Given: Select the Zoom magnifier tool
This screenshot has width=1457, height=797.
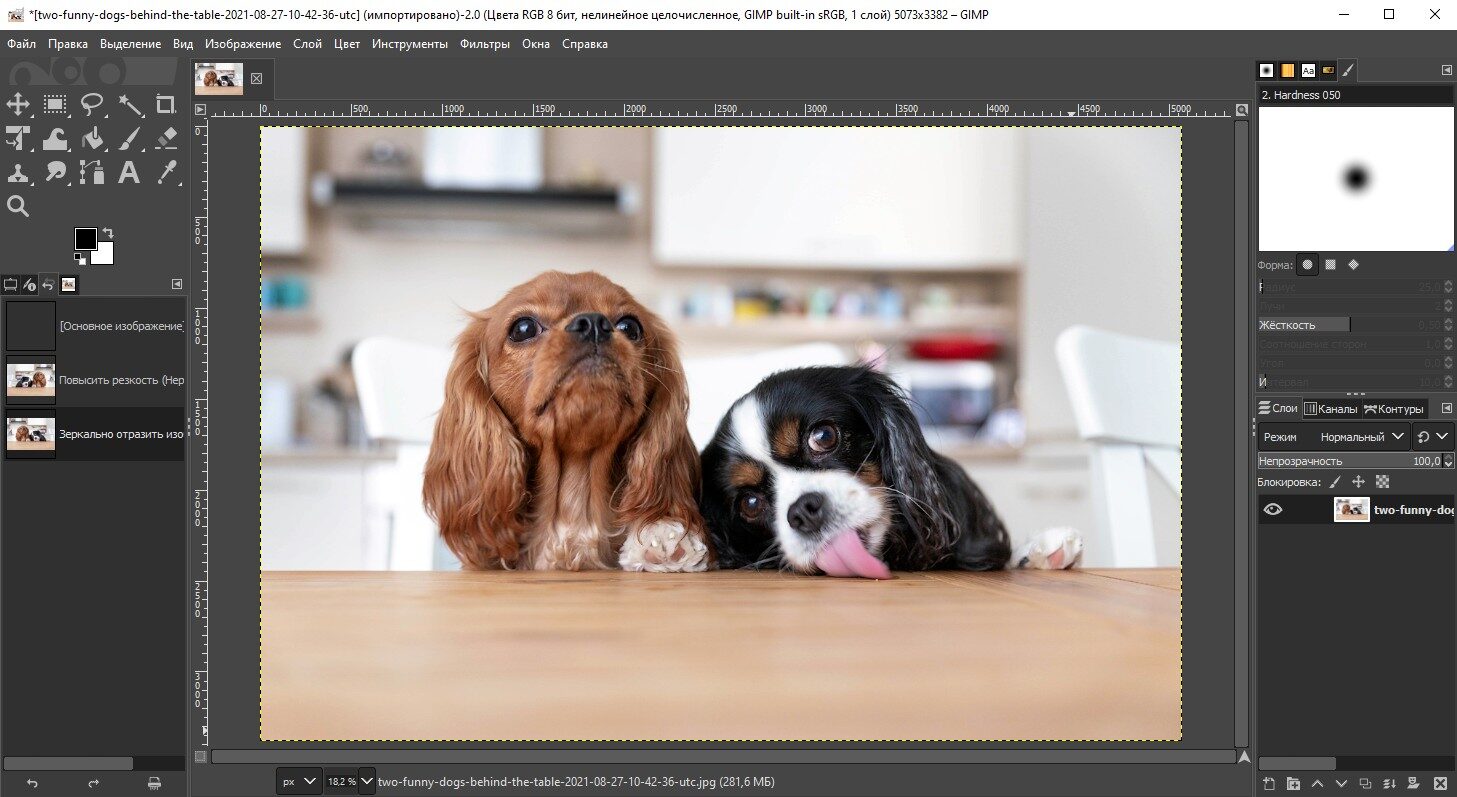Looking at the screenshot, I should tap(19, 206).
